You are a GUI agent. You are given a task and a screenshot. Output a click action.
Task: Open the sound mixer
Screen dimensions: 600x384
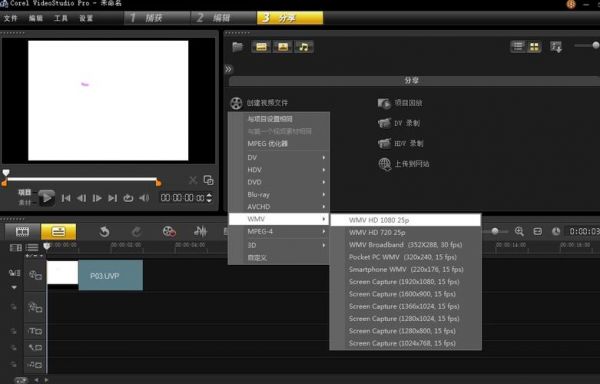coord(200,231)
